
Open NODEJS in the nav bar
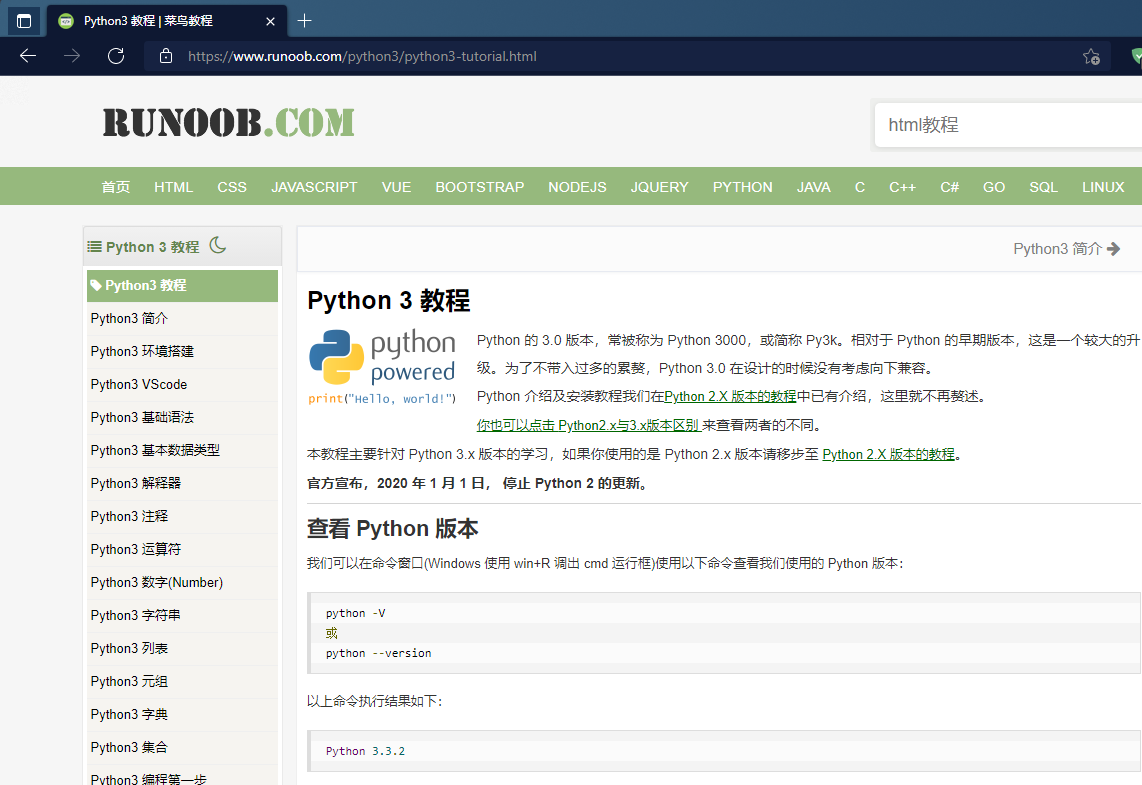pos(577,187)
